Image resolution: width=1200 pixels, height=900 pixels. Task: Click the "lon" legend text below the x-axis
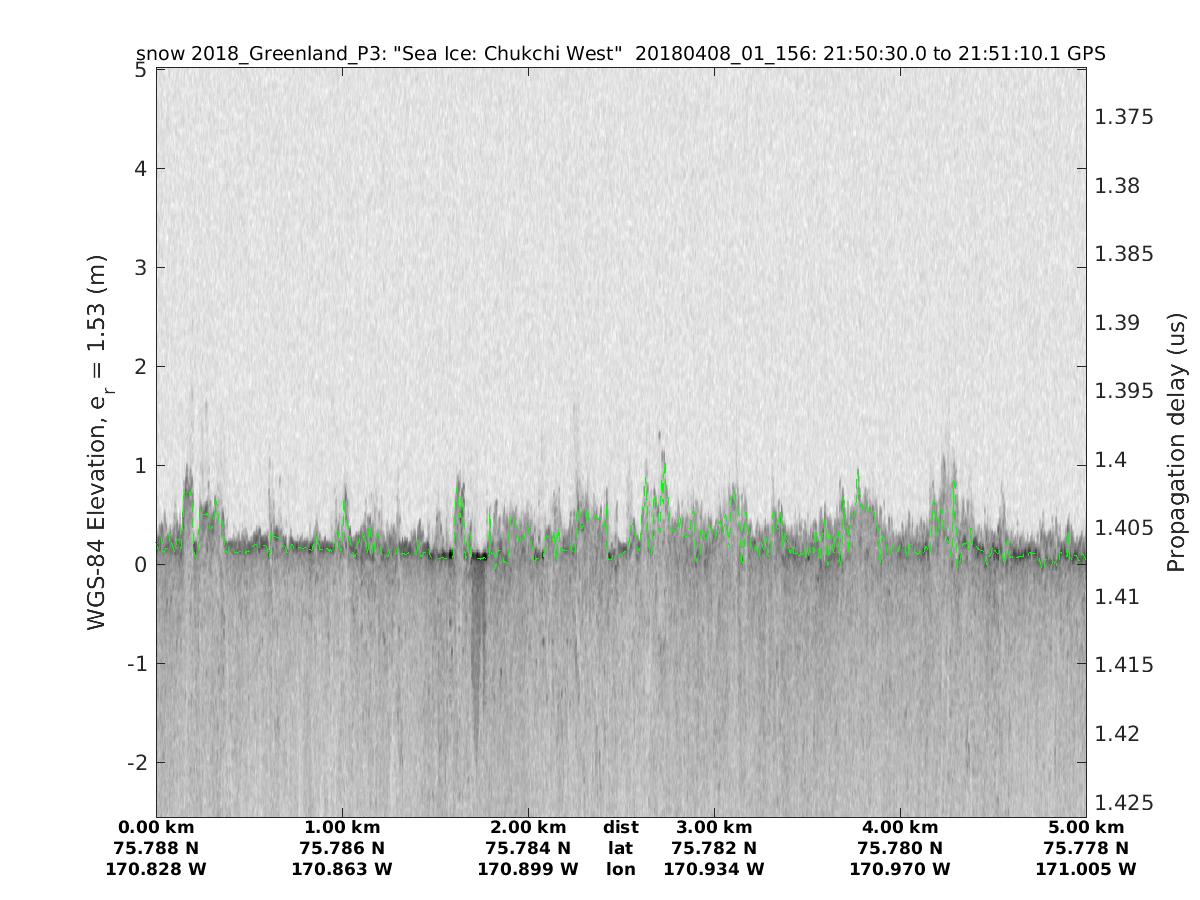pyautogui.click(x=620, y=869)
